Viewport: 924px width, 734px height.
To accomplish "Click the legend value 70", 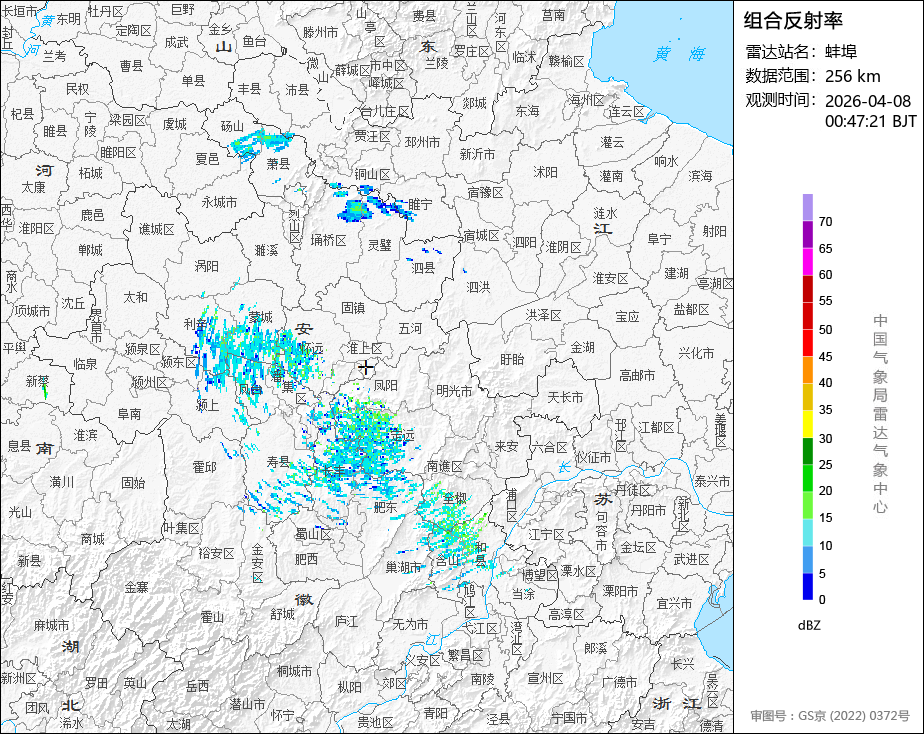I will 826,221.
